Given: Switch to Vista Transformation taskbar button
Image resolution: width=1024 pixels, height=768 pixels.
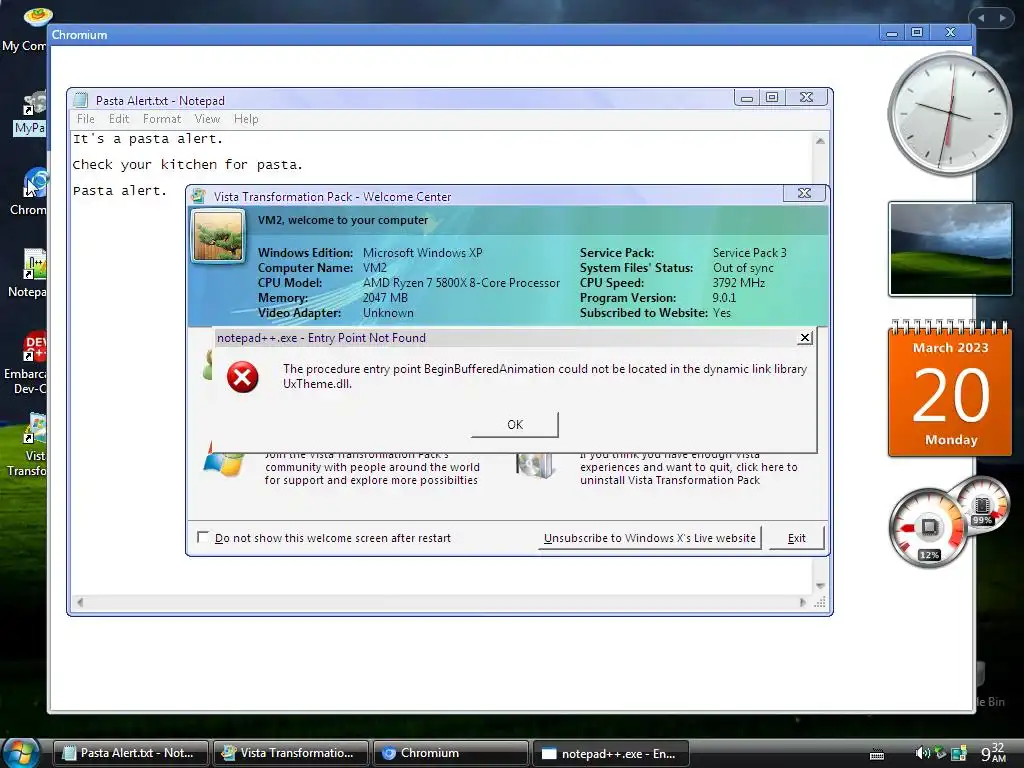Looking at the screenshot, I should 291,753.
